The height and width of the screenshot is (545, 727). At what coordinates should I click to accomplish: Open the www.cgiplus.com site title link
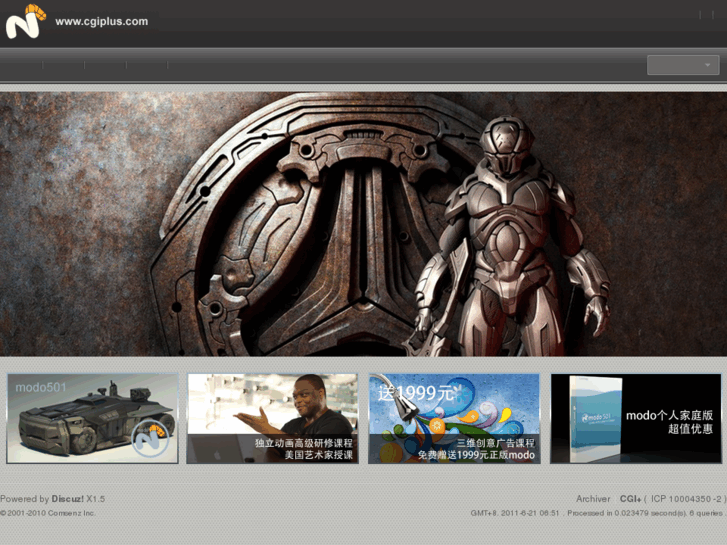pos(102,21)
